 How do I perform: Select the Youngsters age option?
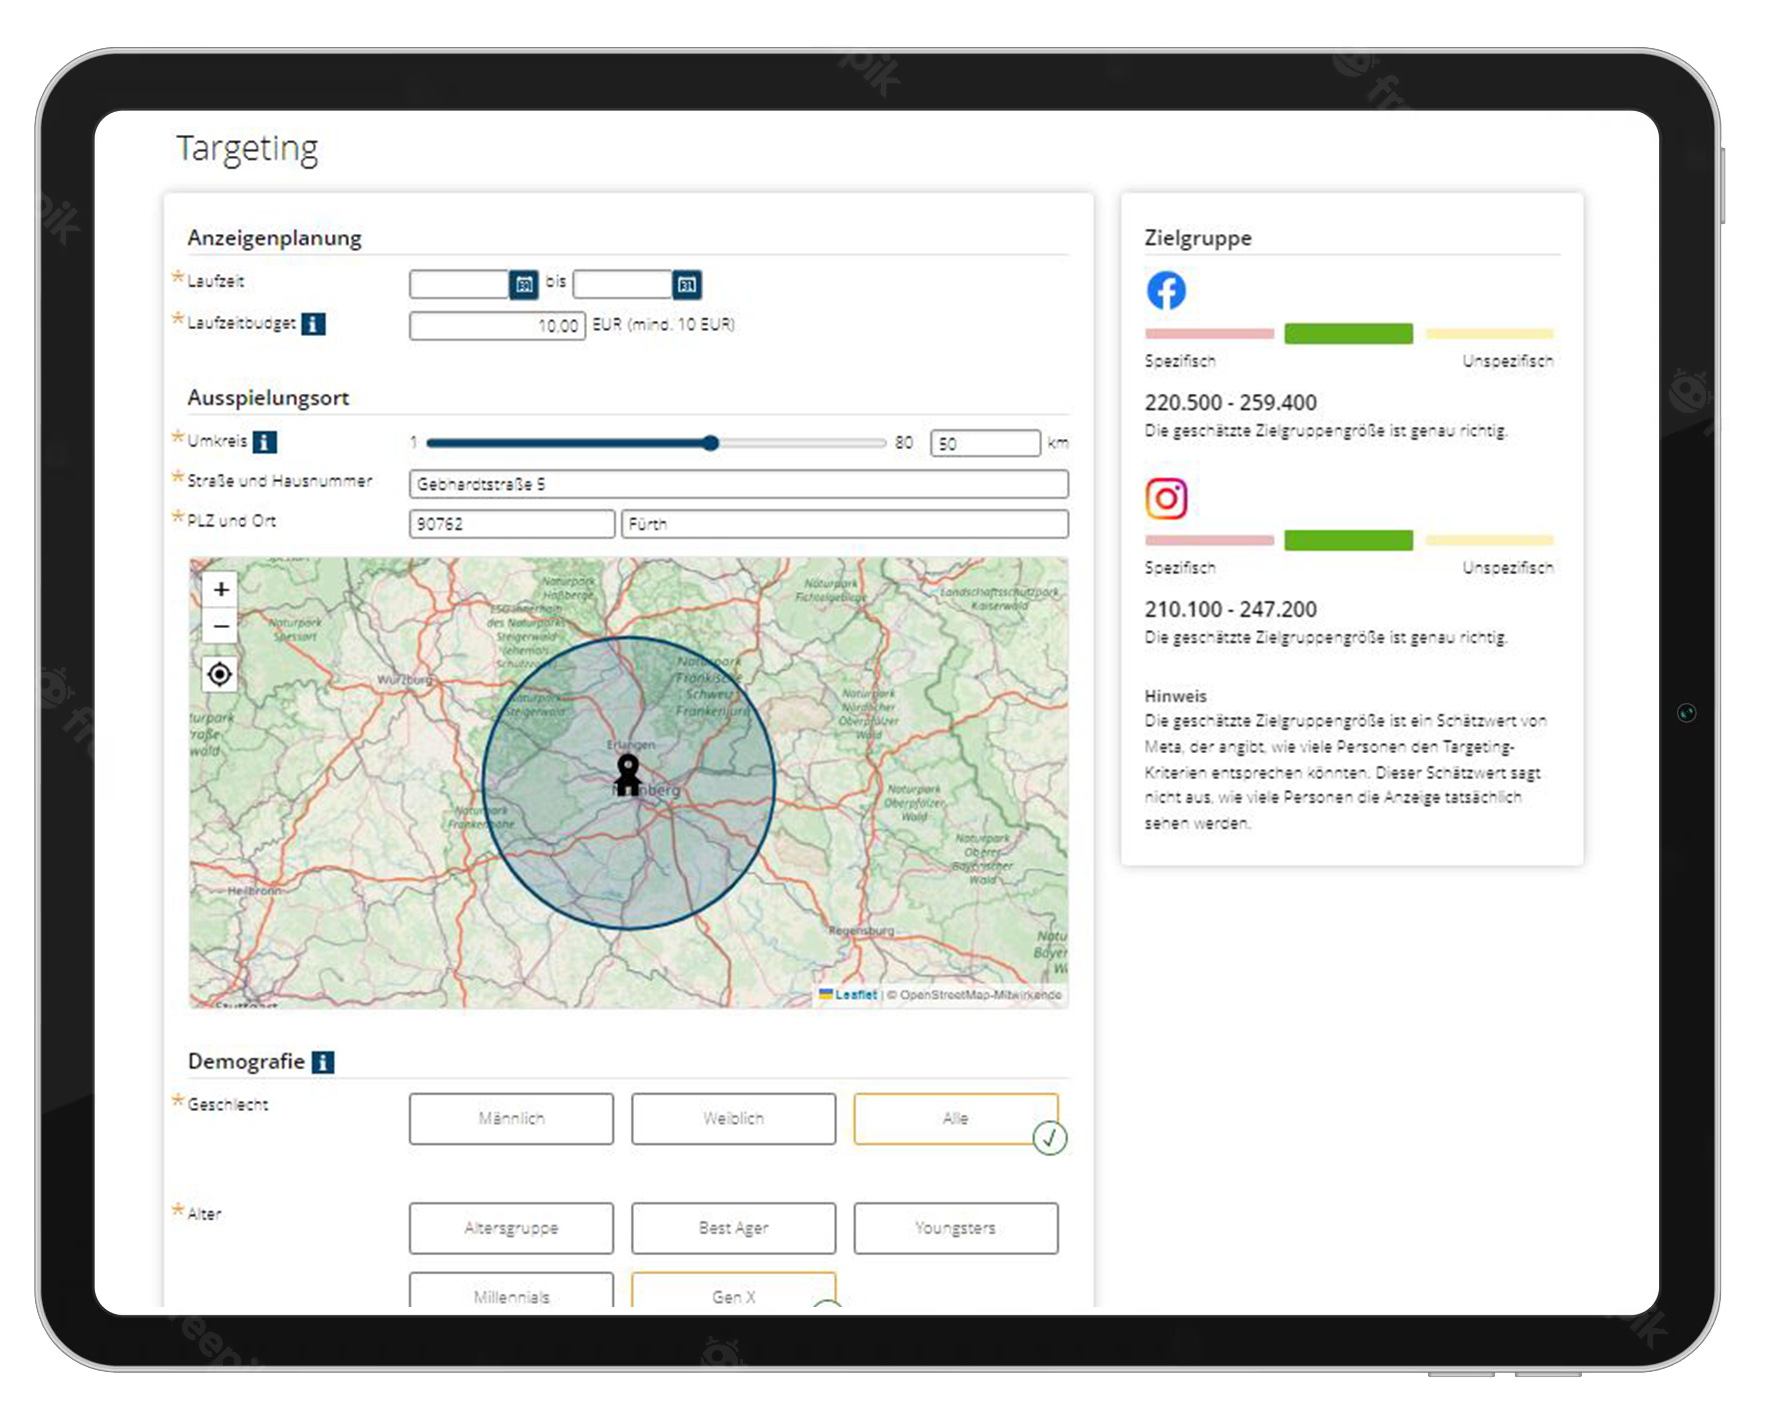[955, 1228]
